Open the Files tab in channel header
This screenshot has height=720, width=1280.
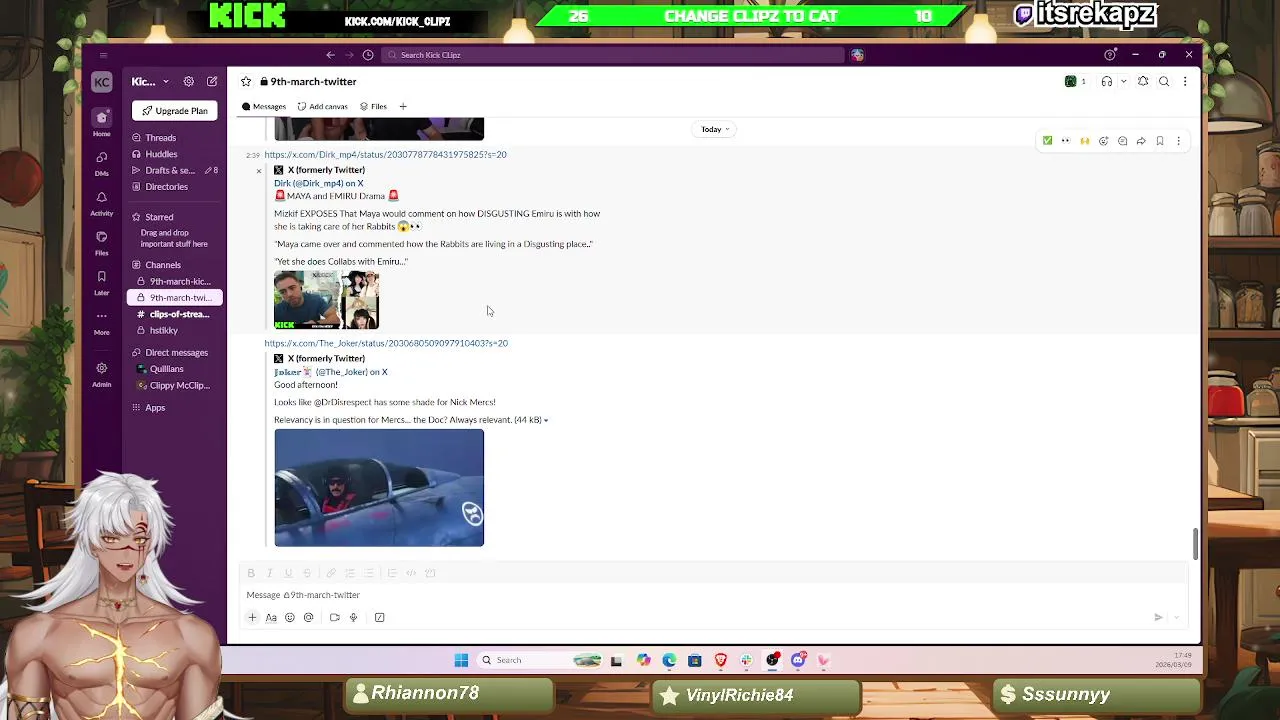click(373, 107)
